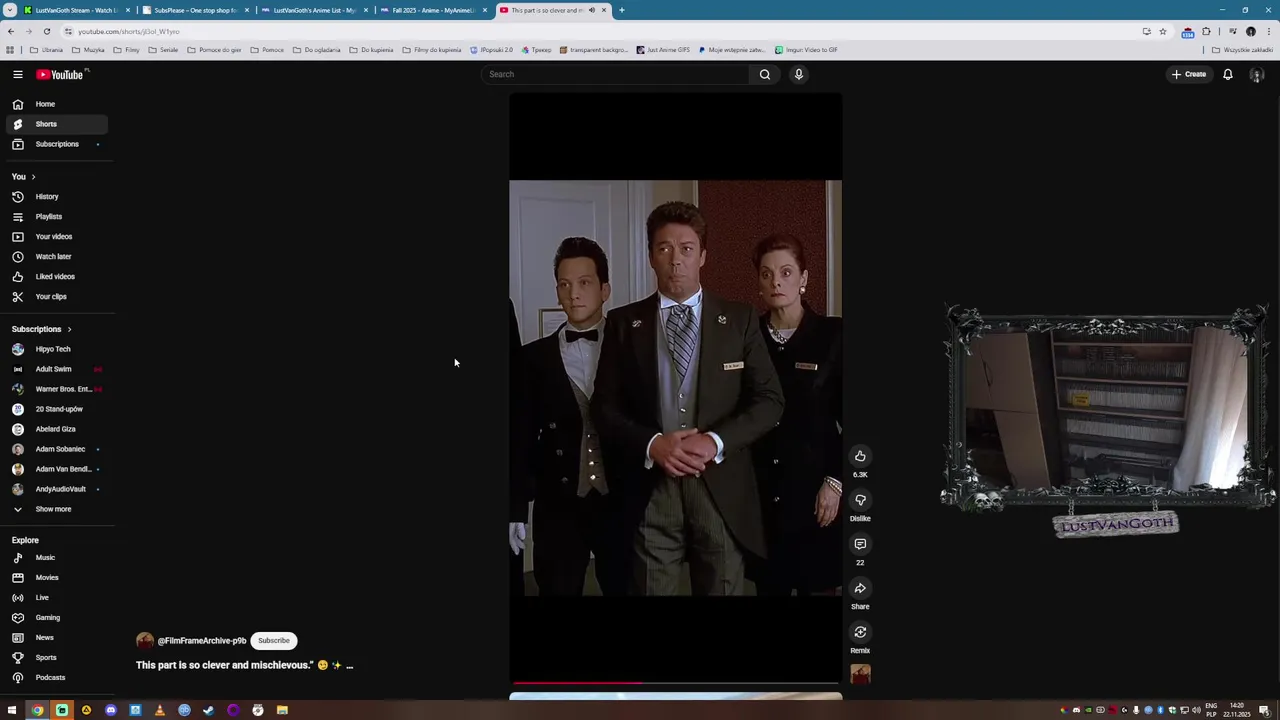Remix this Short
Viewport: 1280px width, 720px height.
(860, 632)
